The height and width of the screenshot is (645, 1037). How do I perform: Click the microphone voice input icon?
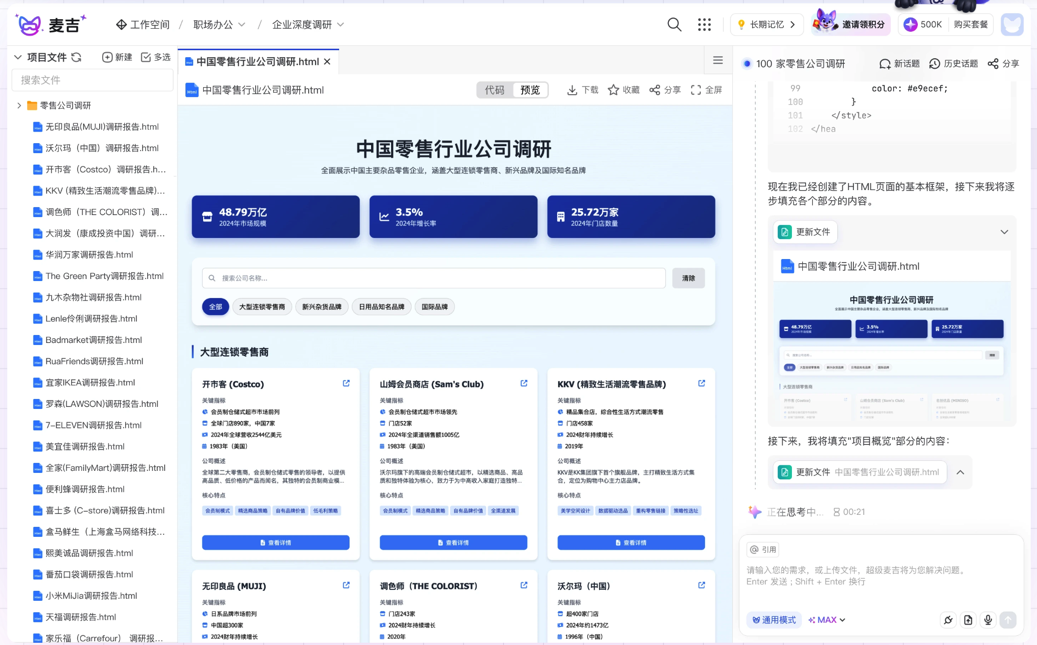[x=987, y=620]
